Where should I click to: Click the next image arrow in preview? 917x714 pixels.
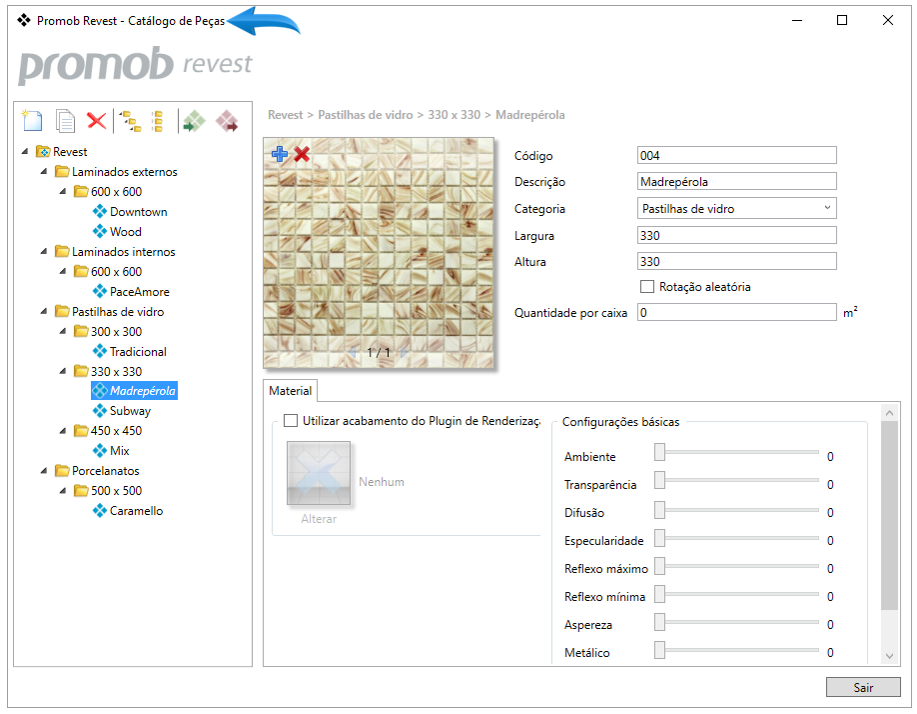tap(404, 352)
